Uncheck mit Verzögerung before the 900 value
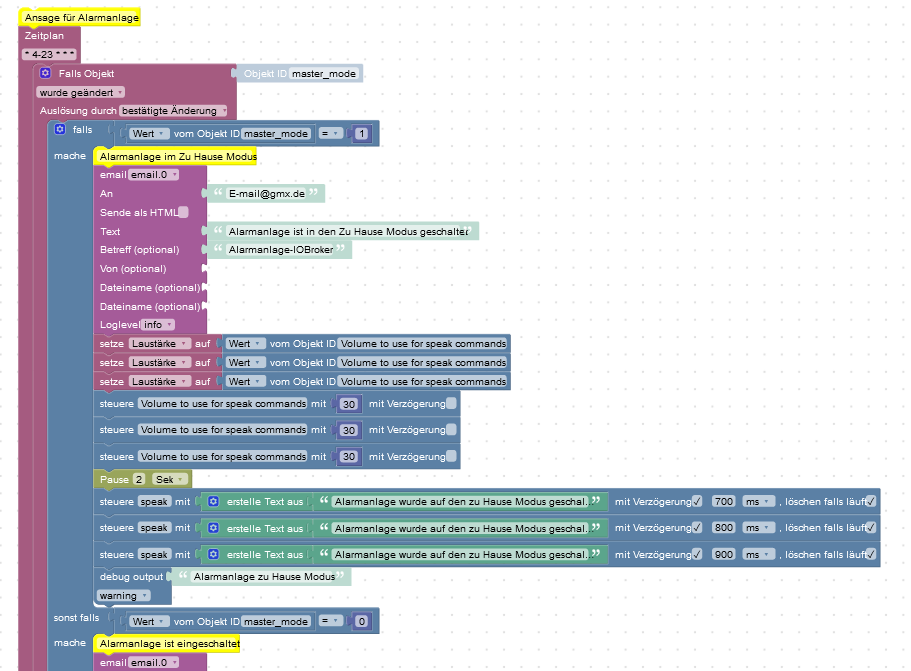The height and width of the screenshot is (671, 911). [697, 554]
